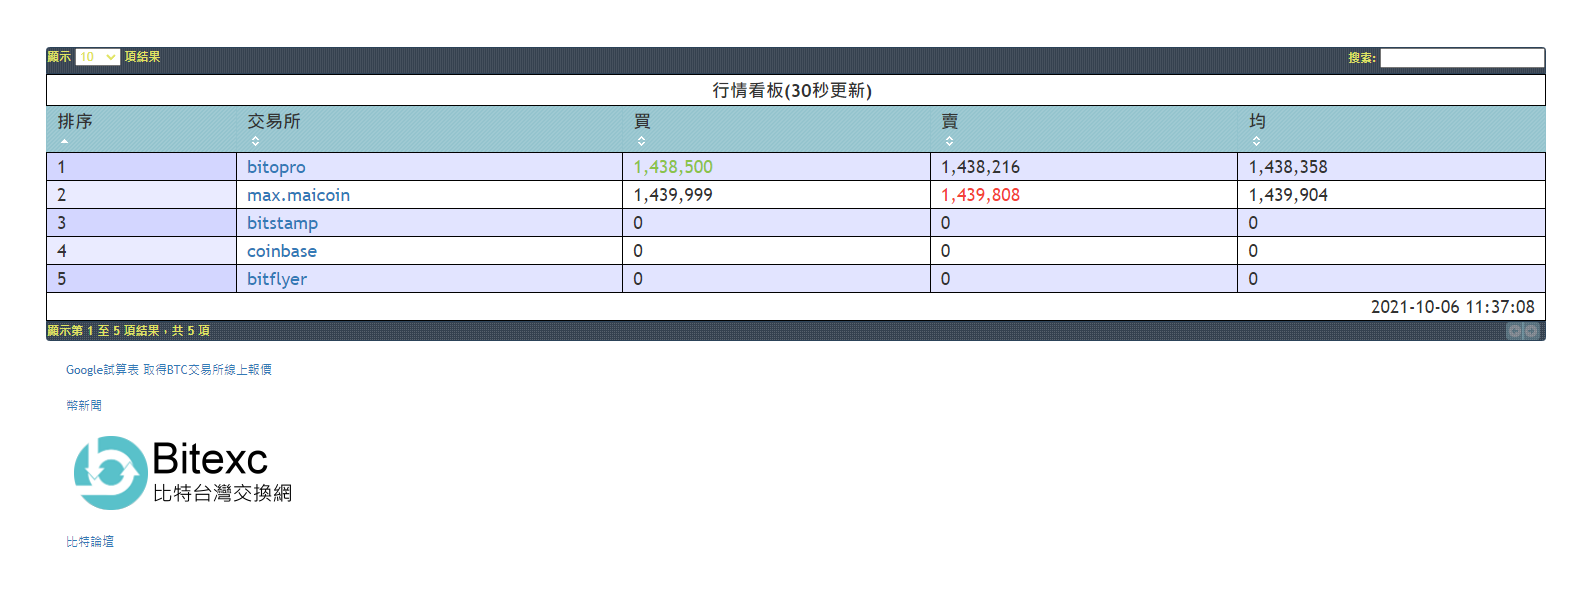The image size is (1586, 597).
Task: Select the bitopro sell price 1,438,216
Action: tap(980, 167)
